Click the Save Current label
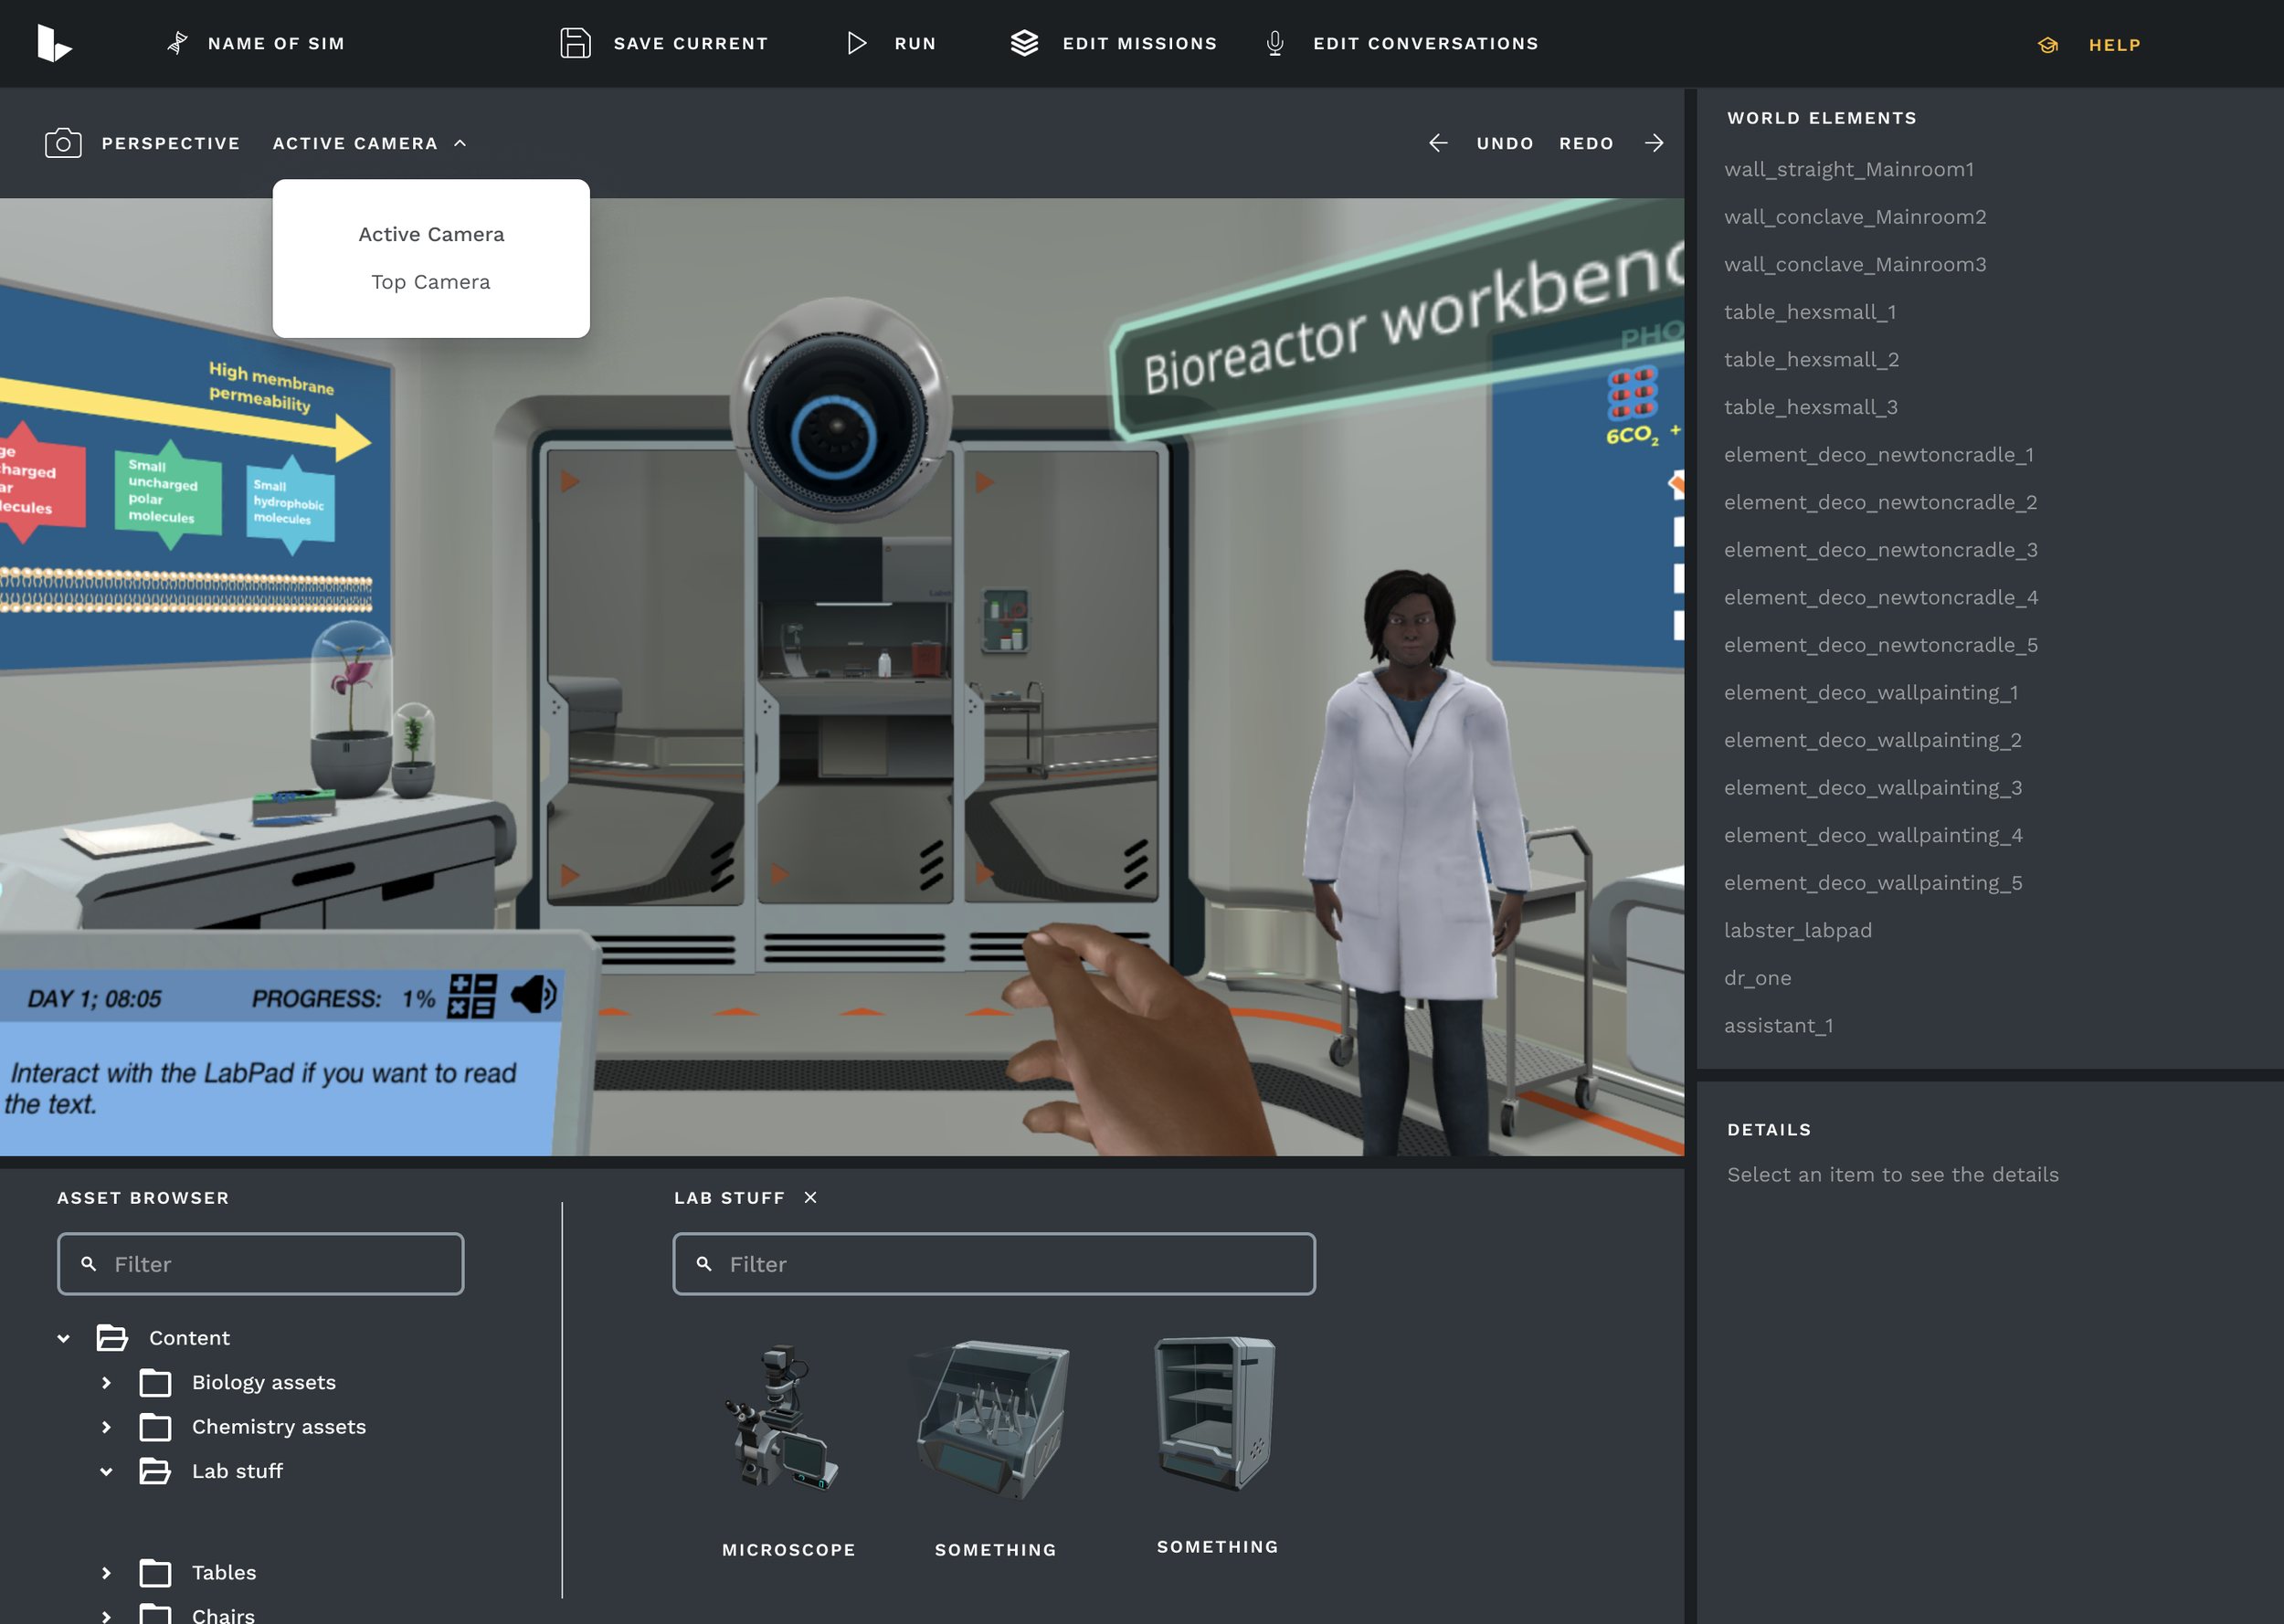This screenshot has width=2284, height=1624. pyautogui.click(x=690, y=43)
